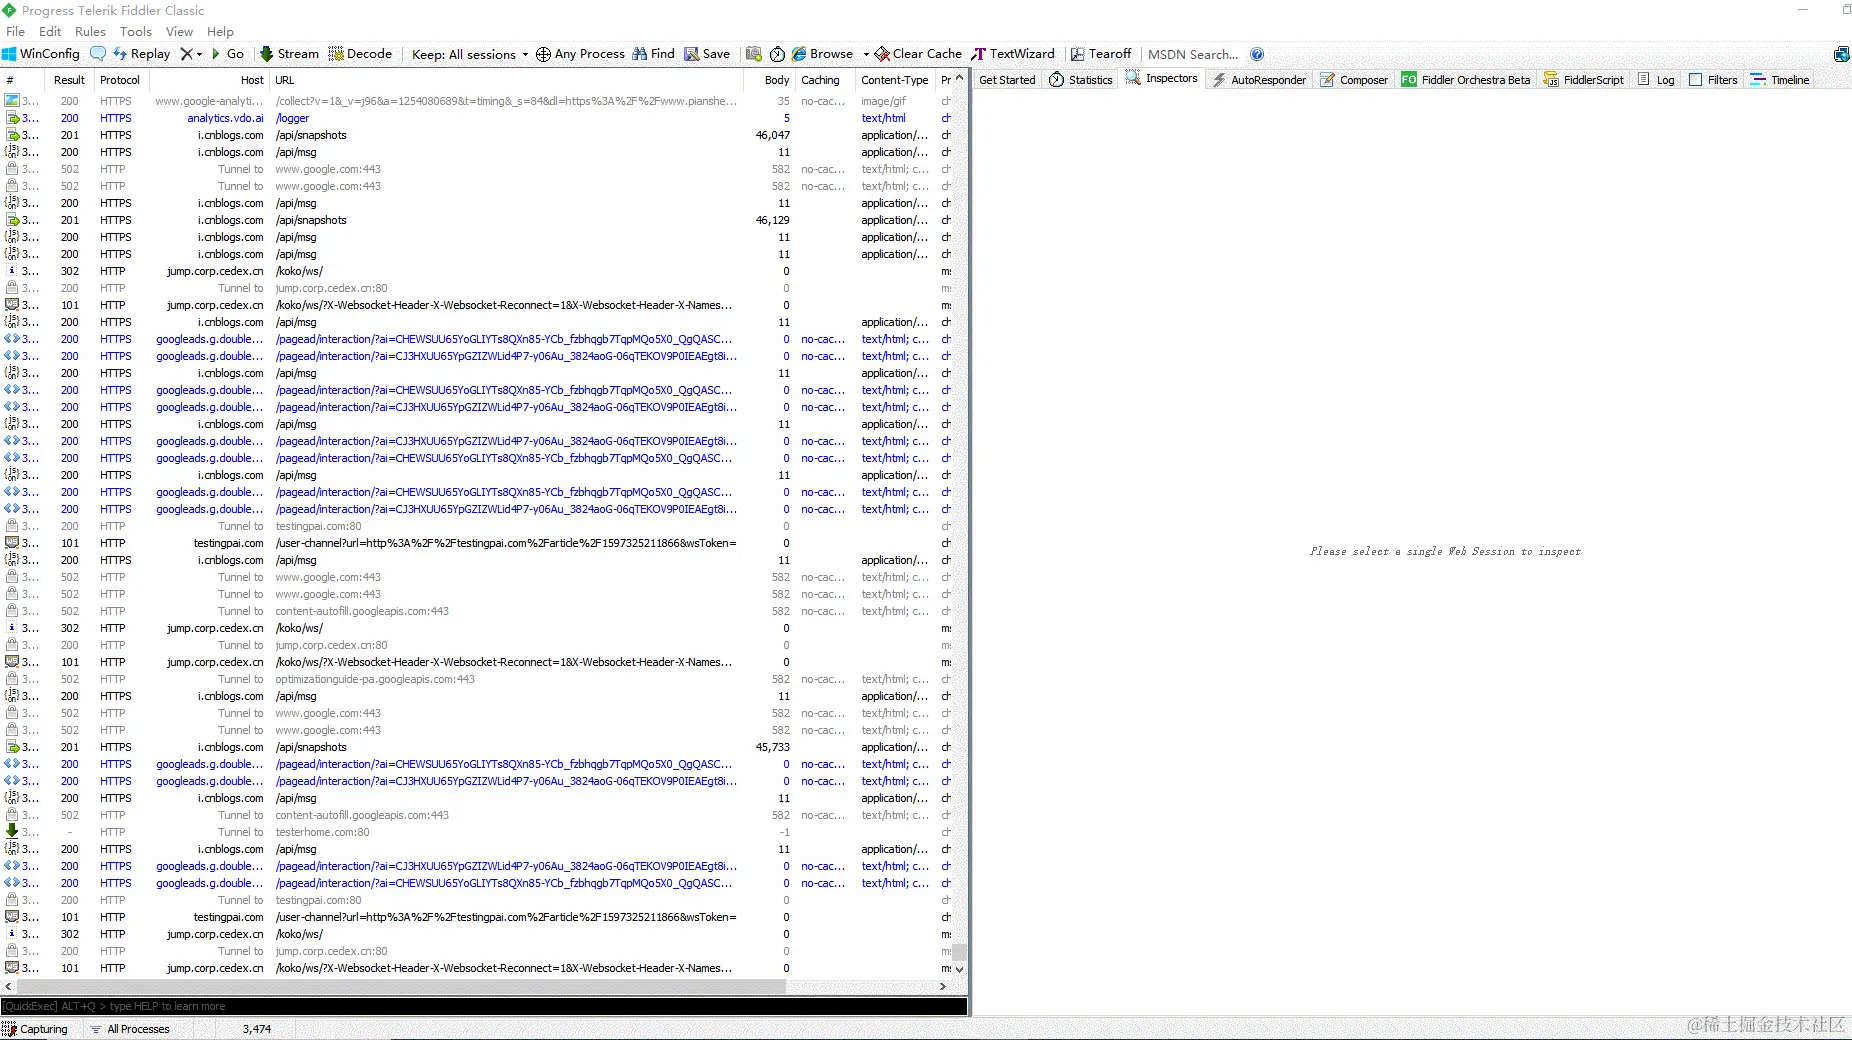Click the scroll down arrow of session list
This screenshot has height=1040, width=1852.
(x=959, y=969)
